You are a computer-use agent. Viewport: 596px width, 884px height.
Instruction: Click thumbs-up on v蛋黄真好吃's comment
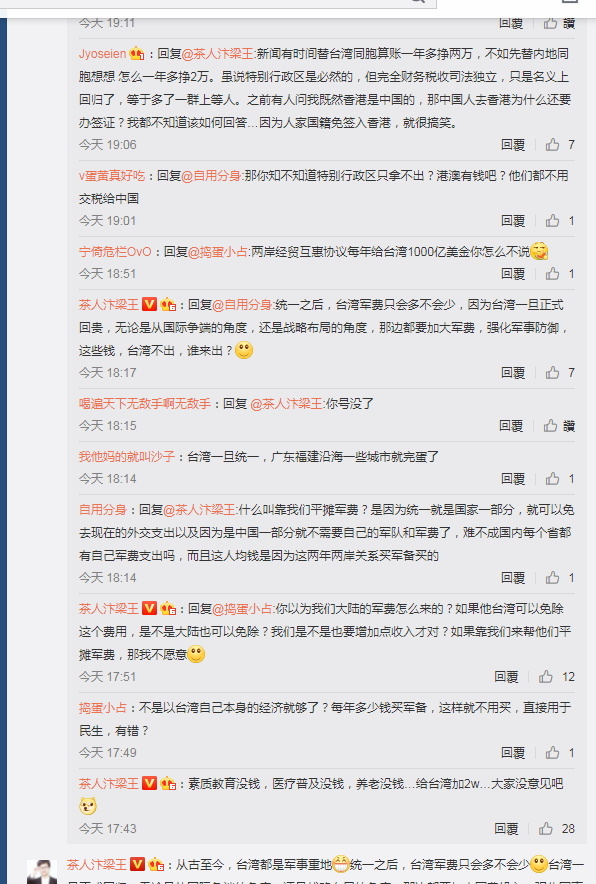click(x=552, y=220)
